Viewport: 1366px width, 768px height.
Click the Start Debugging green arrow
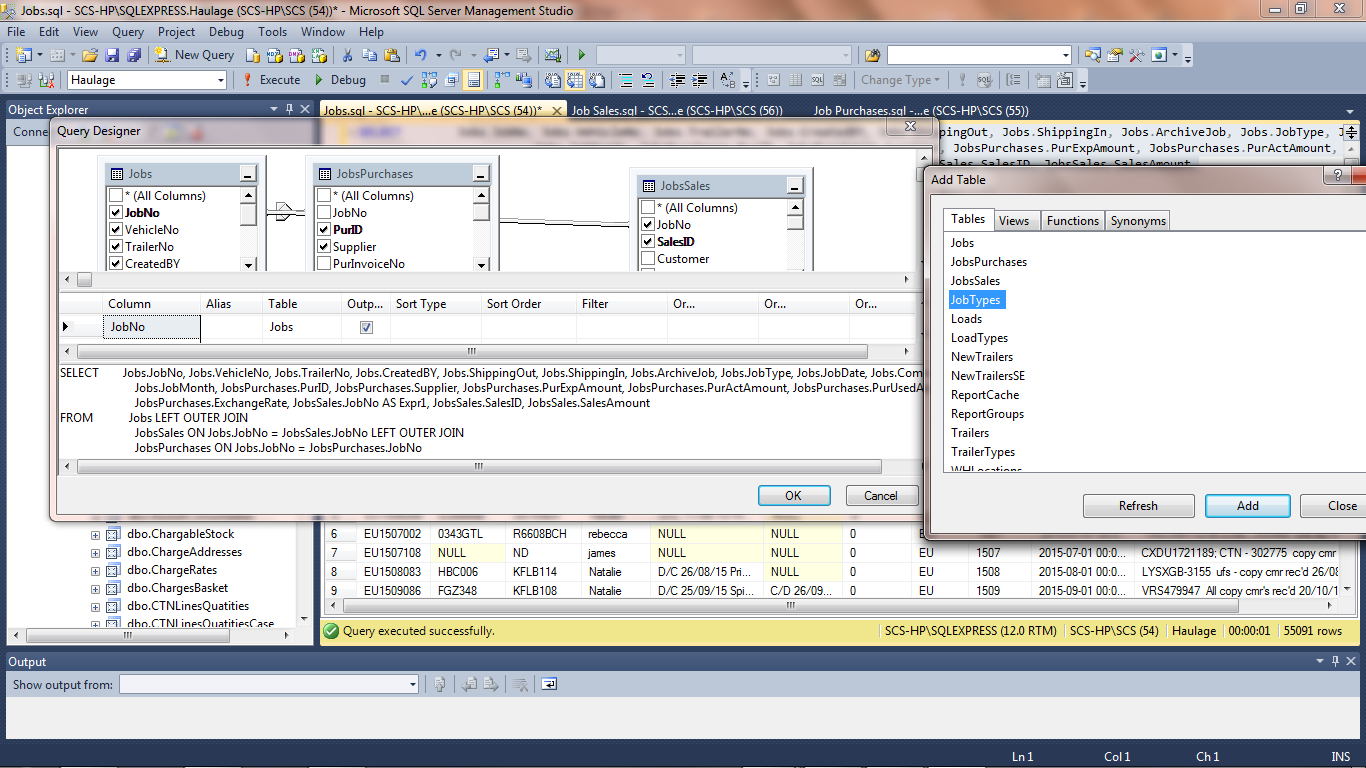coord(581,55)
